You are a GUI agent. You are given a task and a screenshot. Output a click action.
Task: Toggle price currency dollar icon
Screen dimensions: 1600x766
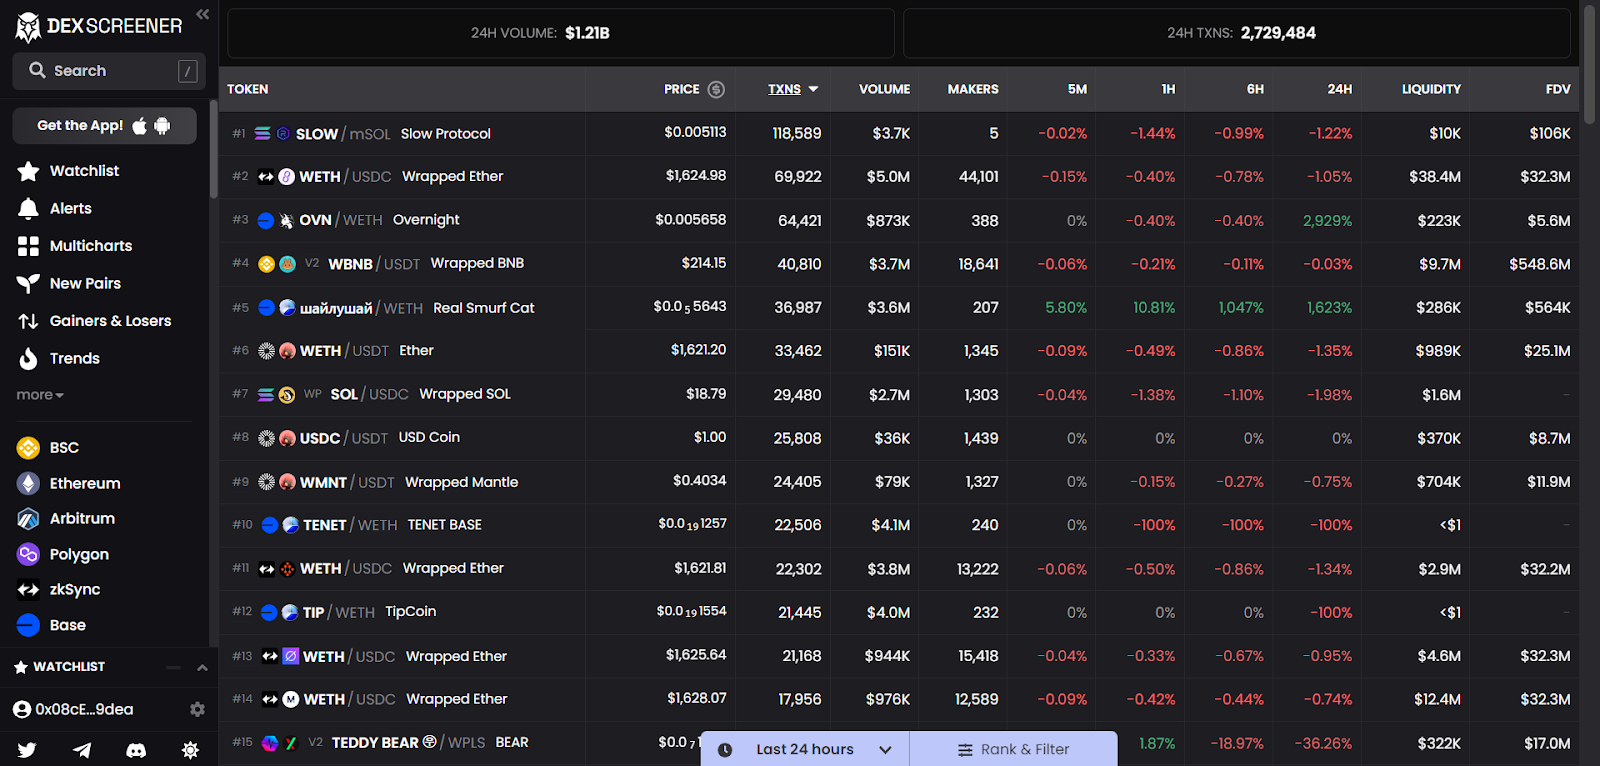tap(716, 90)
